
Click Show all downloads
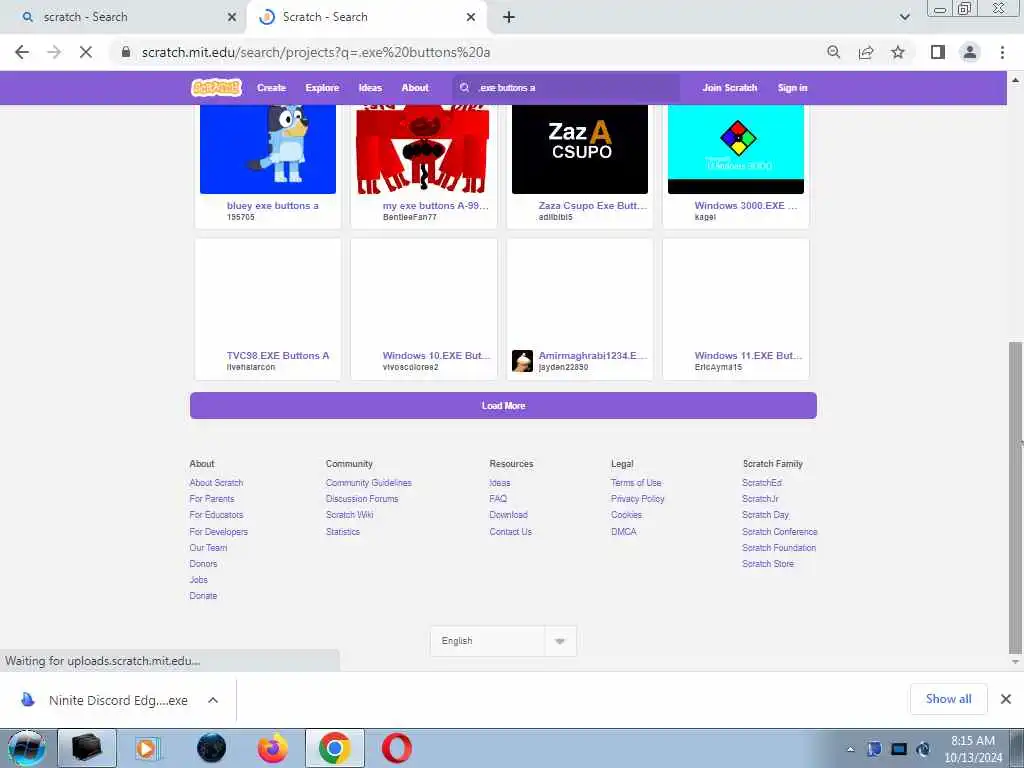coord(948,699)
